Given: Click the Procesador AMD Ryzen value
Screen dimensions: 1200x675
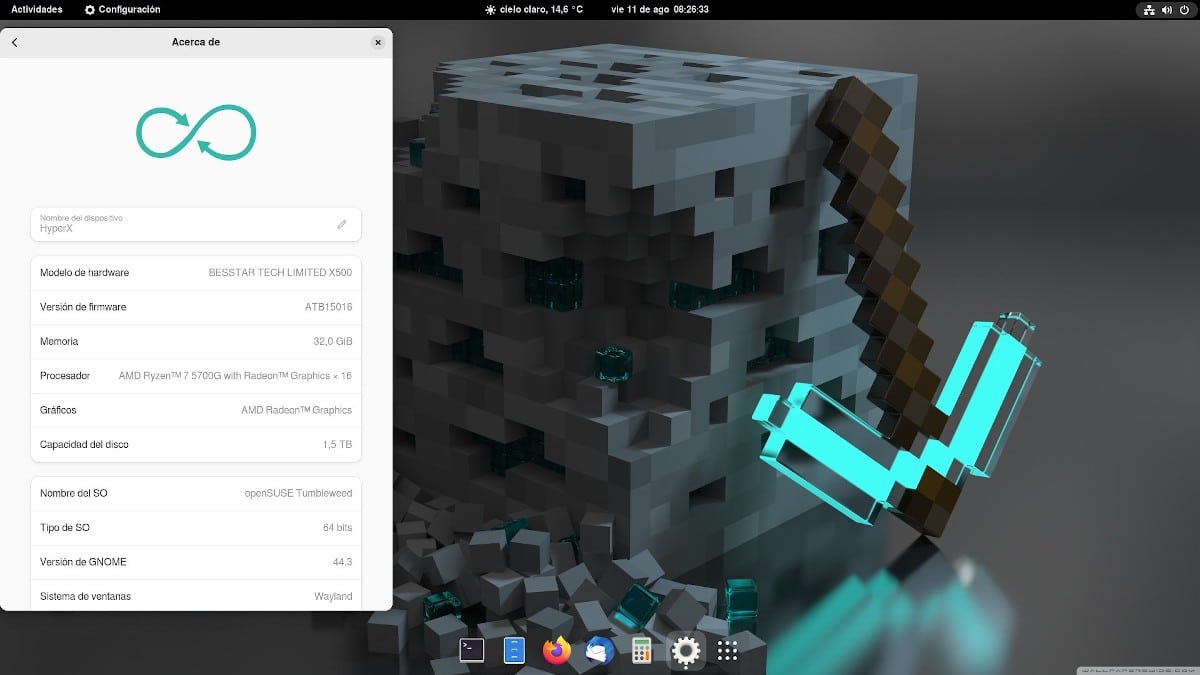Looking at the screenshot, I should pos(235,376).
